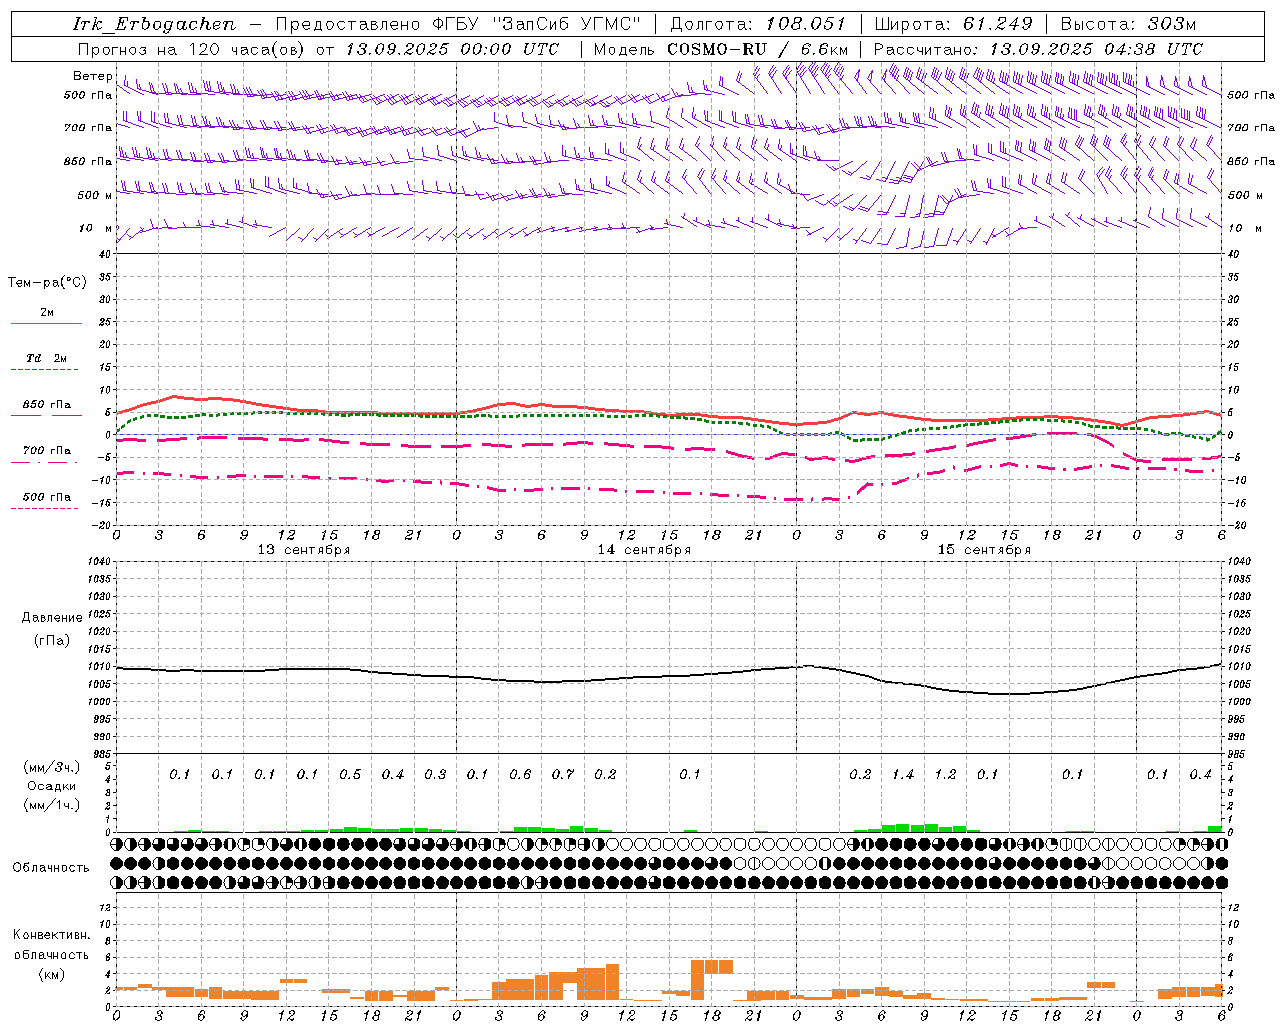Screen dimensions: 1280x1024
Task: Click the dash-dot line sample under '500 гПа' legend
Action: point(46,508)
